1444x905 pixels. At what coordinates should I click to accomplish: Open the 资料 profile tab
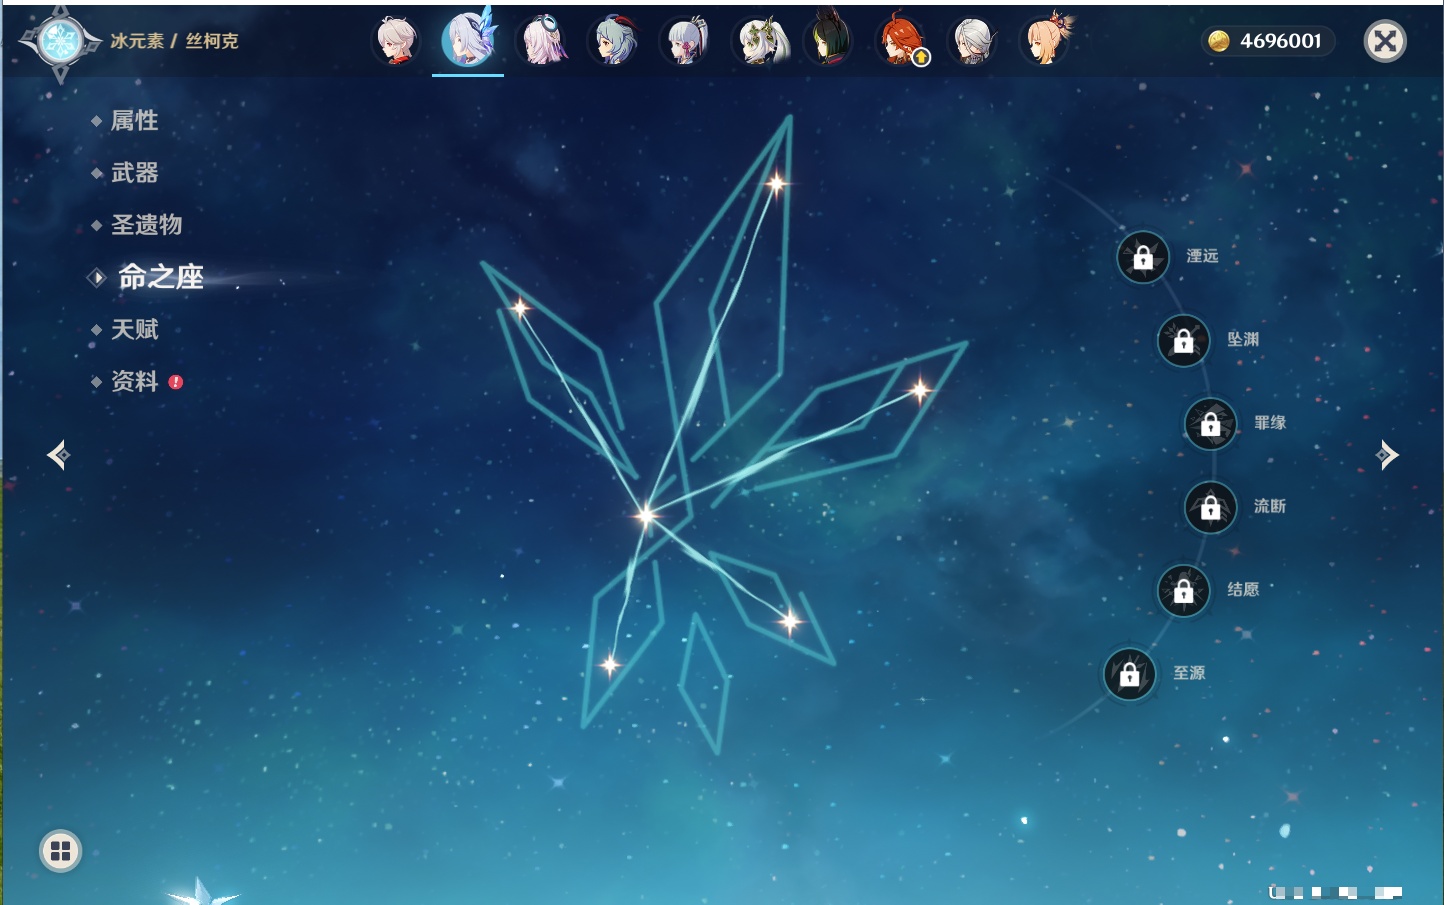point(134,381)
